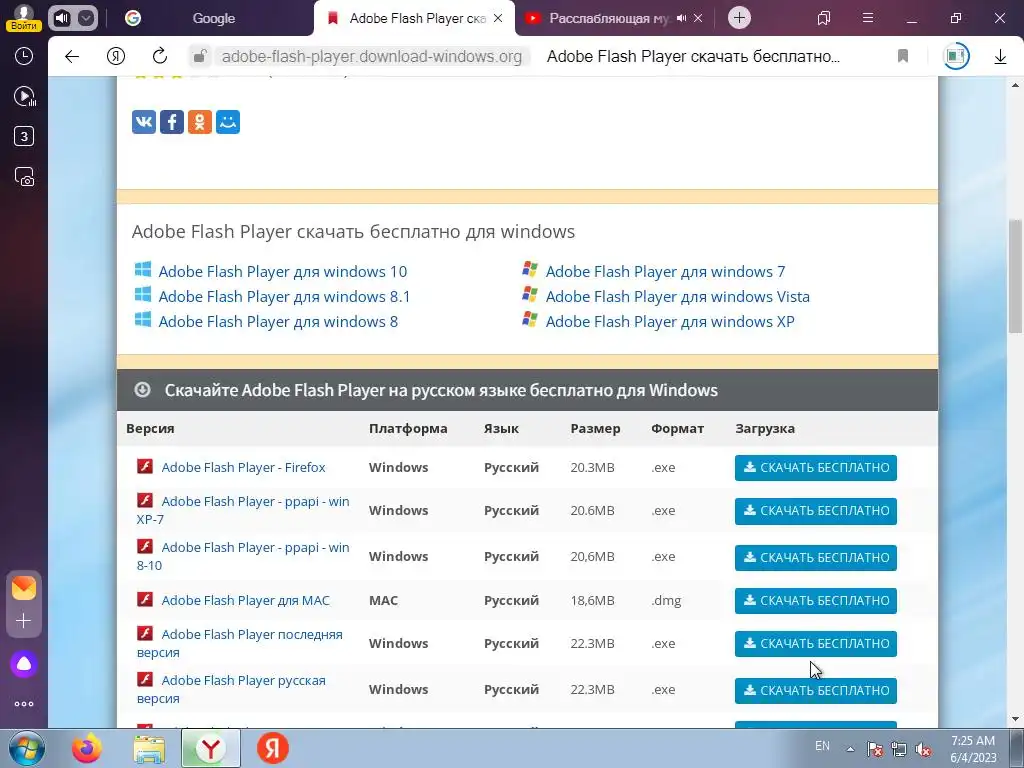Download русская версия via Скачать бесплатно
Image resolution: width=1024 pixels, height=768 pixels.
click(x=816, y=691)
